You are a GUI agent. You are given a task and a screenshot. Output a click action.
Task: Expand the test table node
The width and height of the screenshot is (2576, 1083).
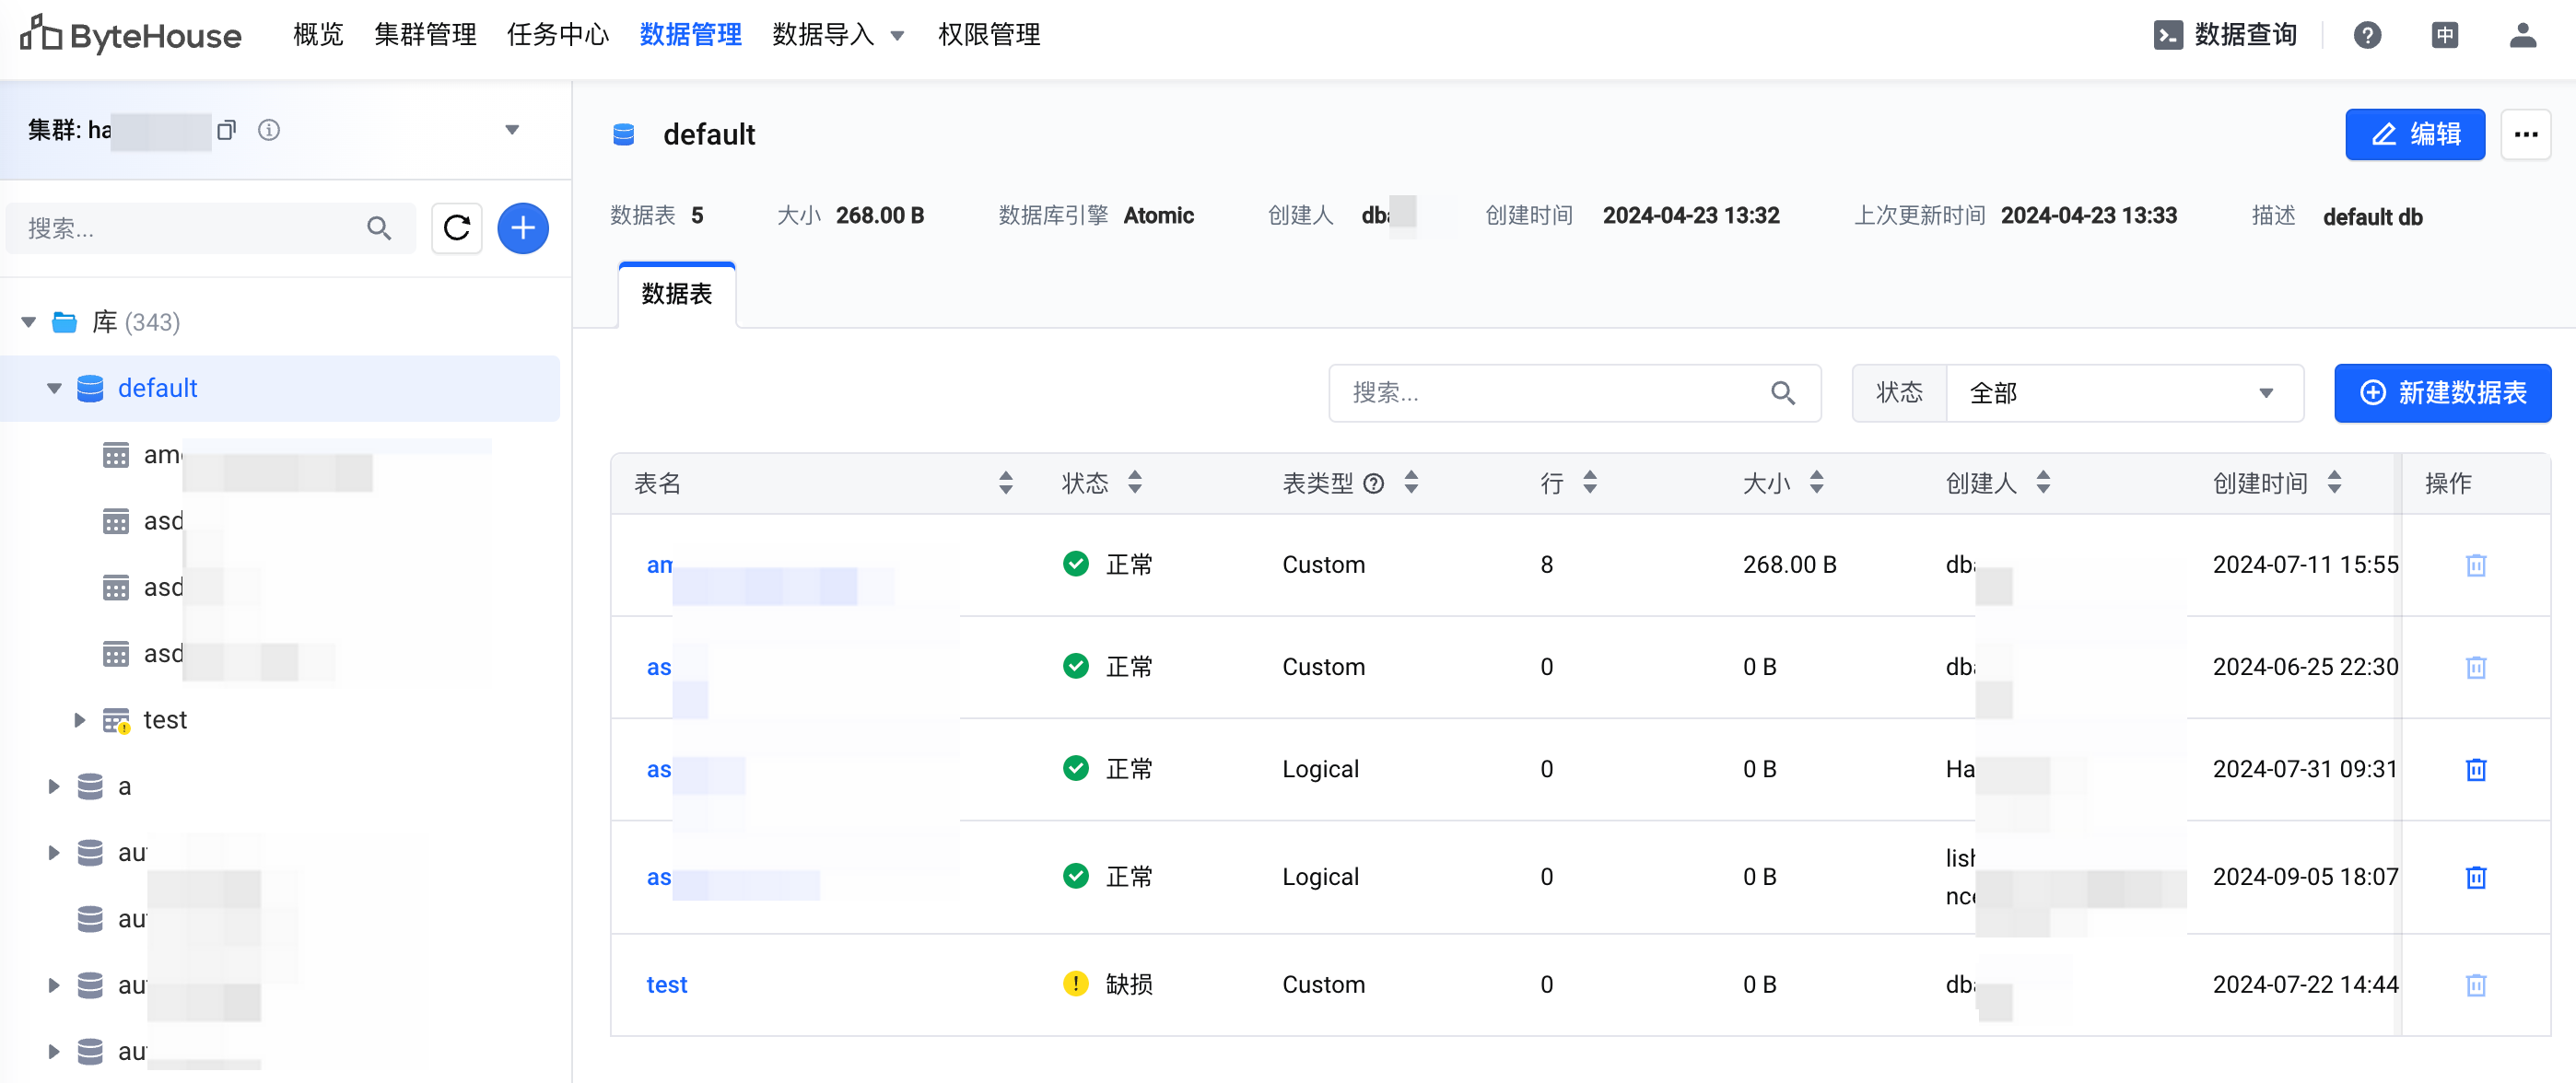coord(80,720)
